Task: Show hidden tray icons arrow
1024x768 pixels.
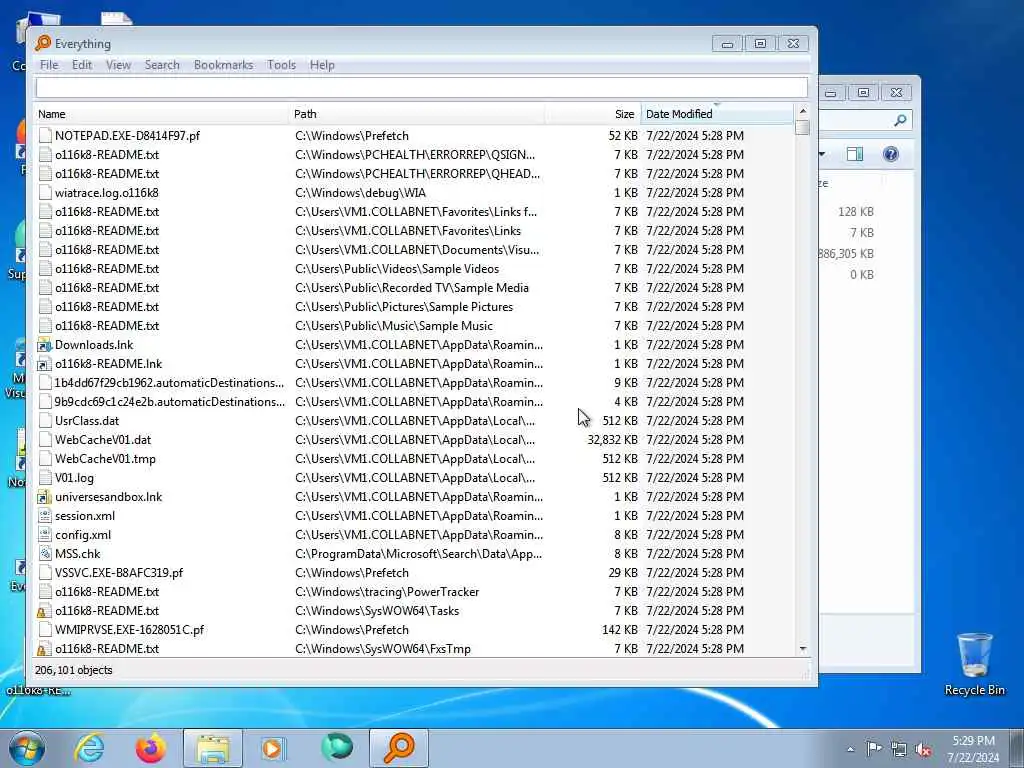Action: (x=850, y=749)
